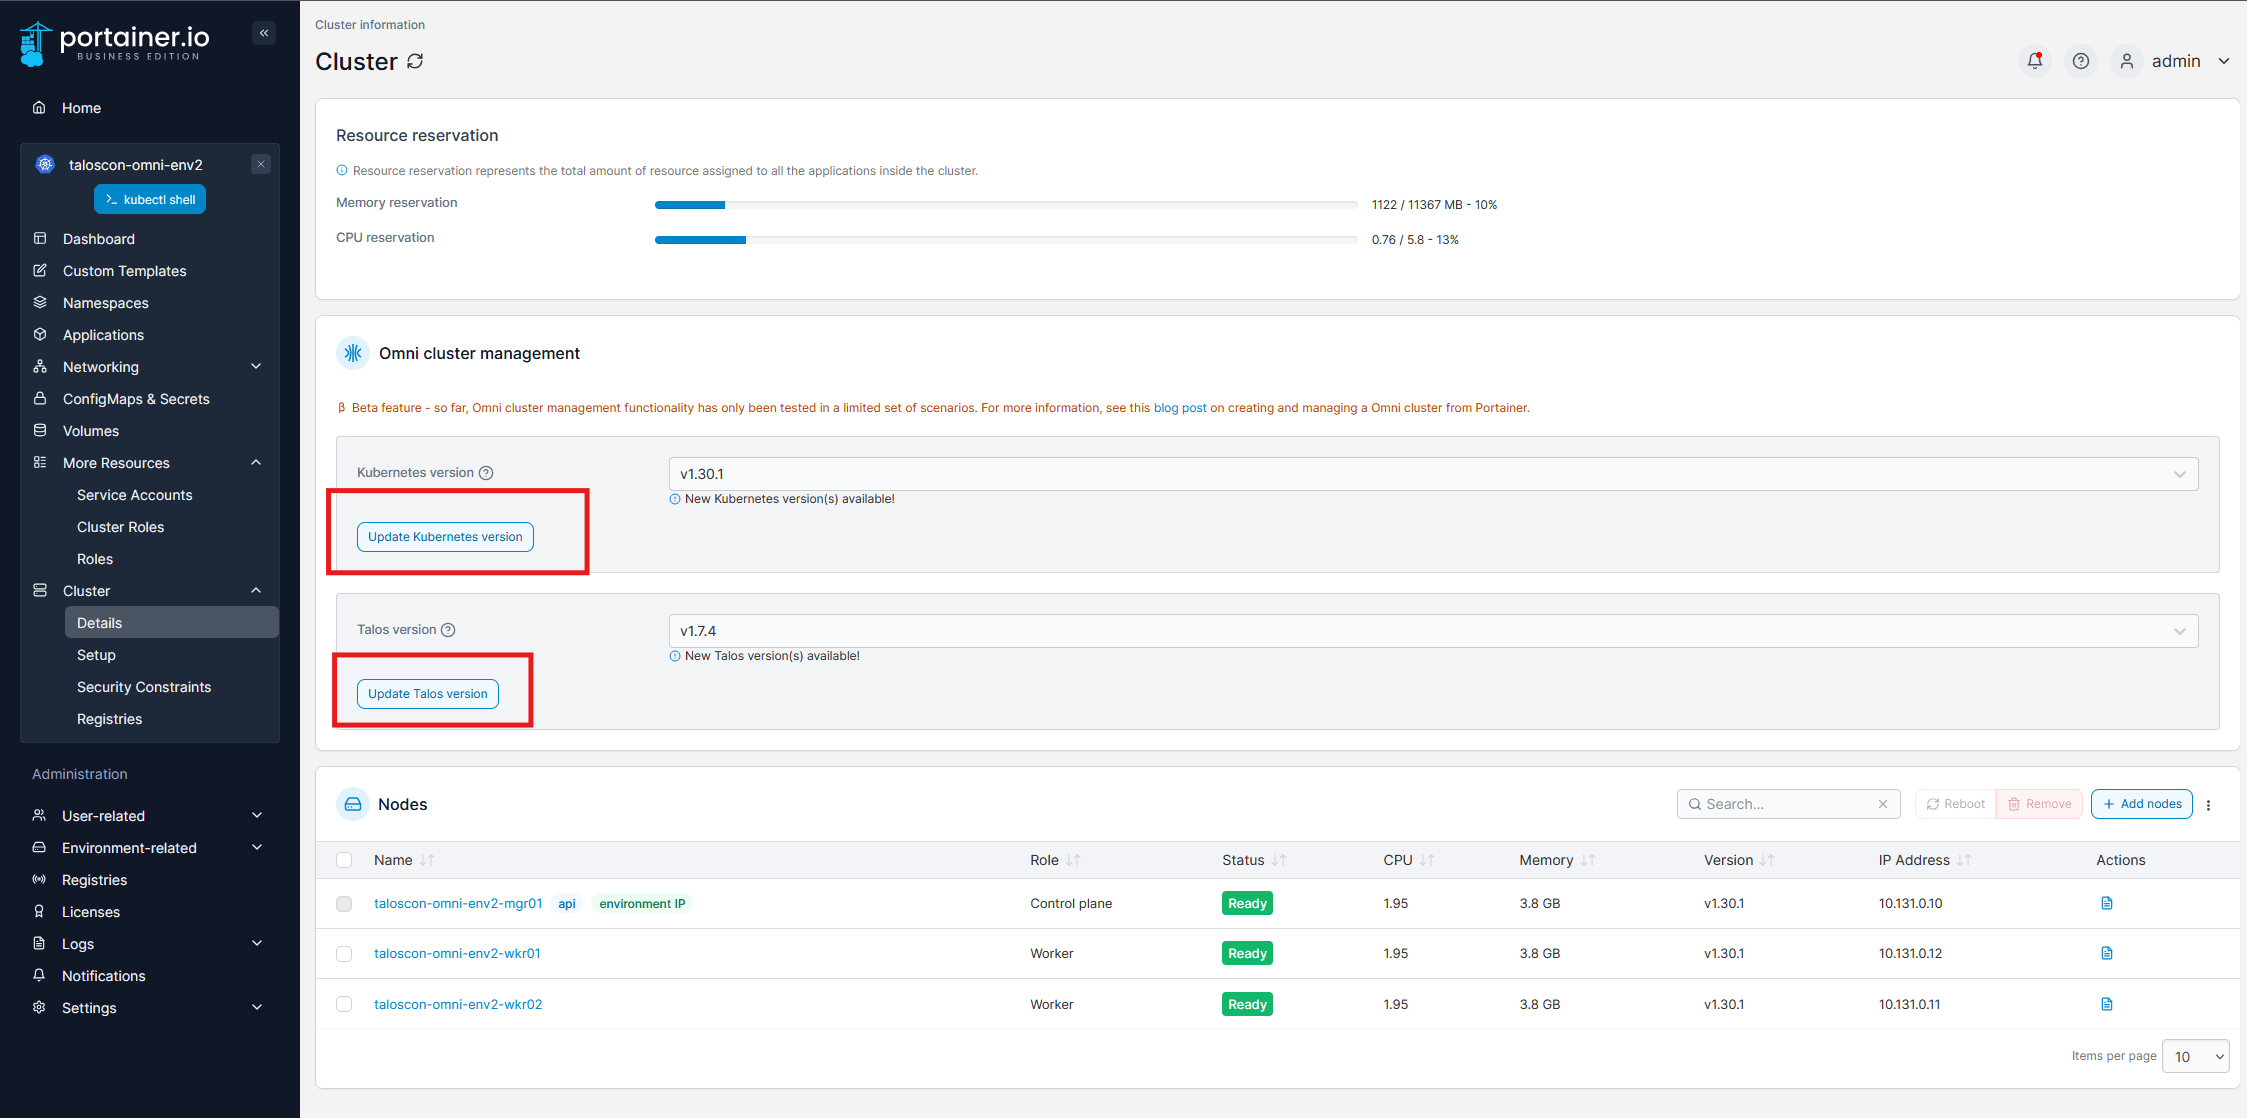Image resolution: width=2247 pixels, height=1118 pixels.
Task: Sort nodes by Version column
Action: (x=1739, y=860)
